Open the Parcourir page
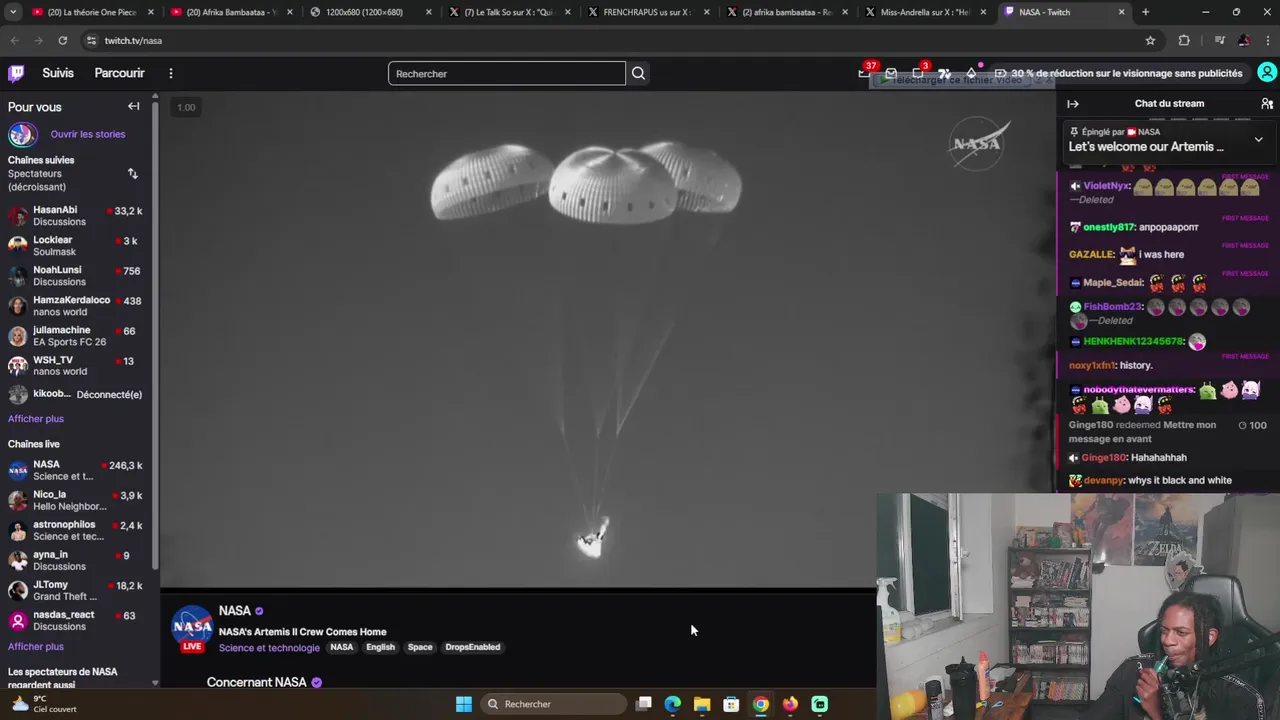The image size is (1280, 720). [119, 73]
